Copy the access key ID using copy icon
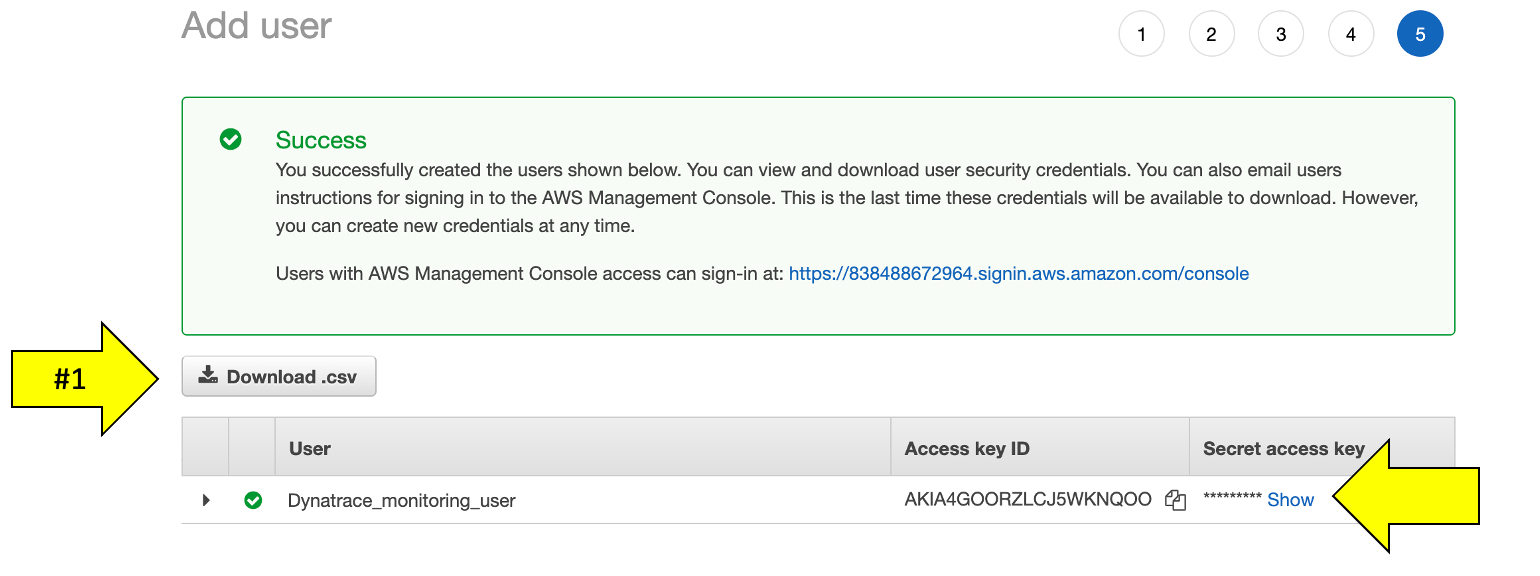Image resolution: width=1540 pixels, height=576 pixels. [x=1175, y=501]
